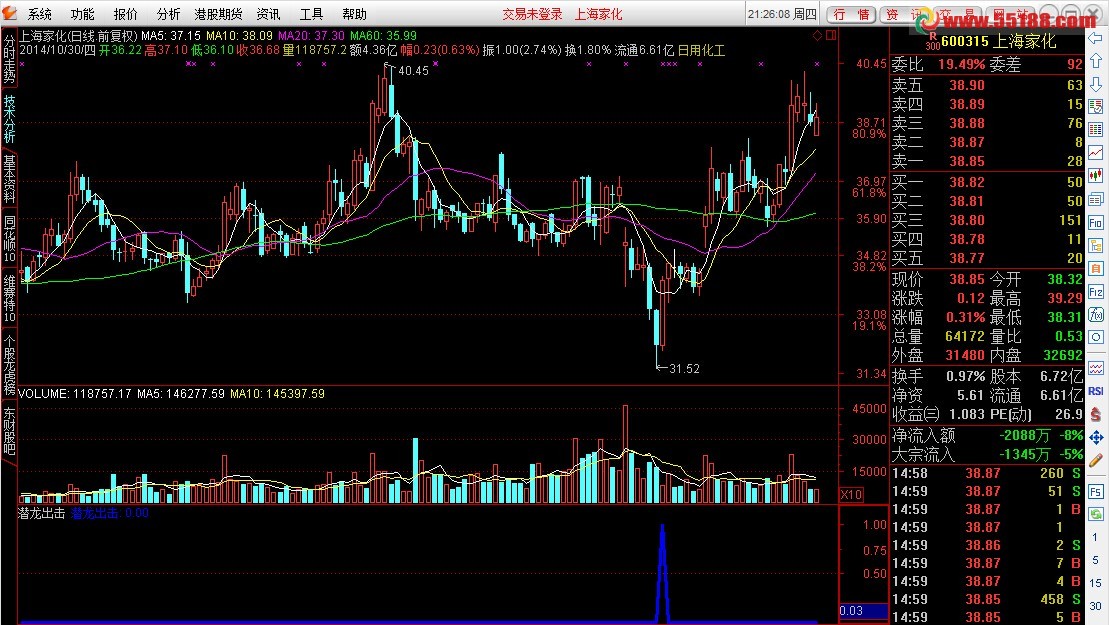Click the 14:59 trade row with volume 458
Screen dimensions: 1109x625
[986, 599]
